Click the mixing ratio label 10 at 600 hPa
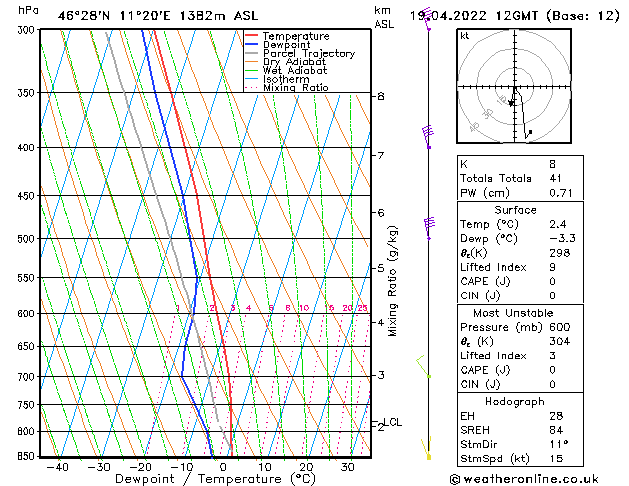Screen dimensions: 629x486 [x=304, y=308]
